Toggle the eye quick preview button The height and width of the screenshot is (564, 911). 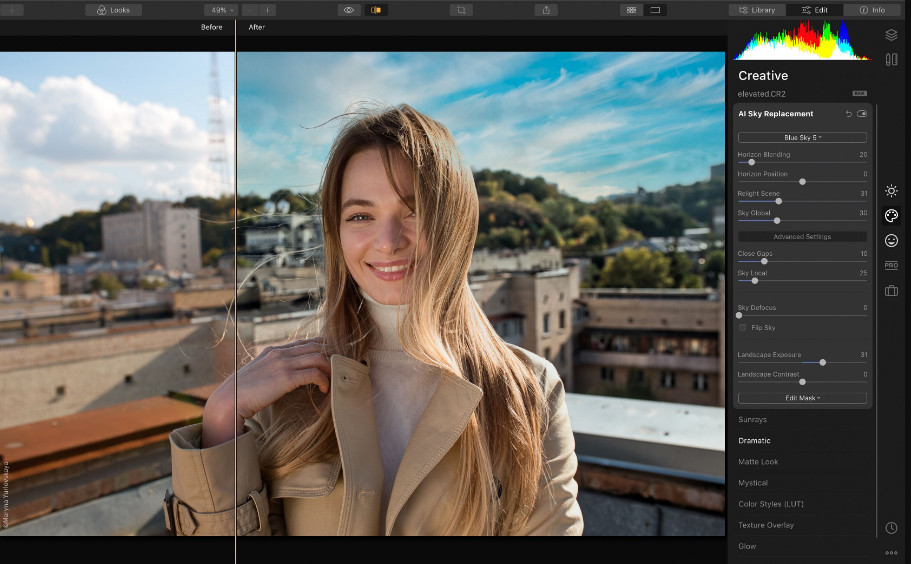pos(349,10)
